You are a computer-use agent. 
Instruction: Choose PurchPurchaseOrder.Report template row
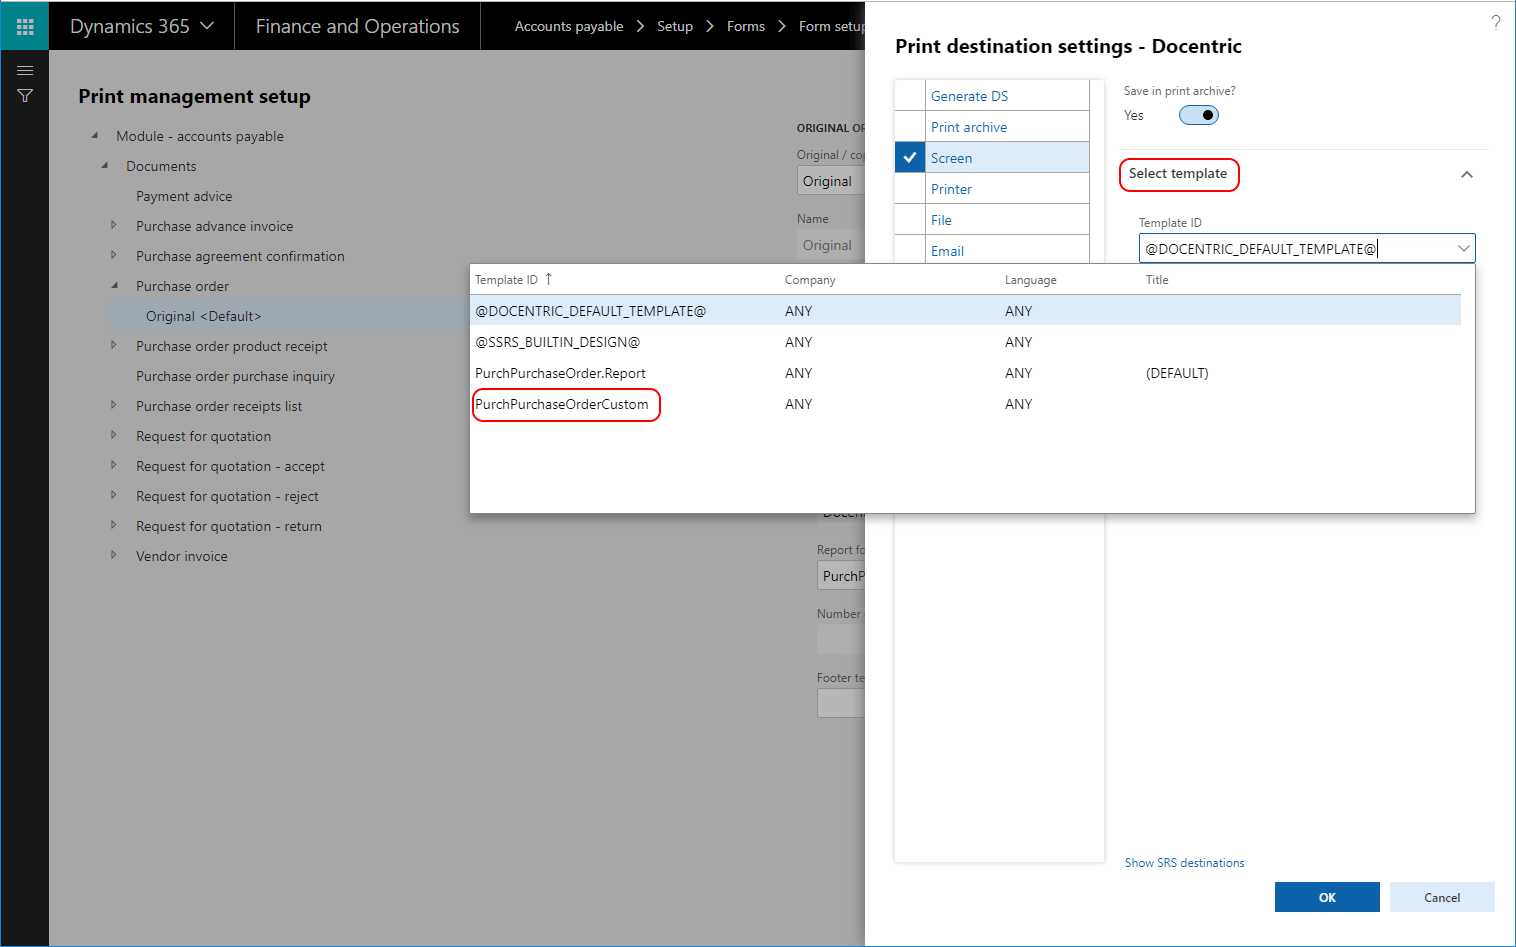coord(965,373)
